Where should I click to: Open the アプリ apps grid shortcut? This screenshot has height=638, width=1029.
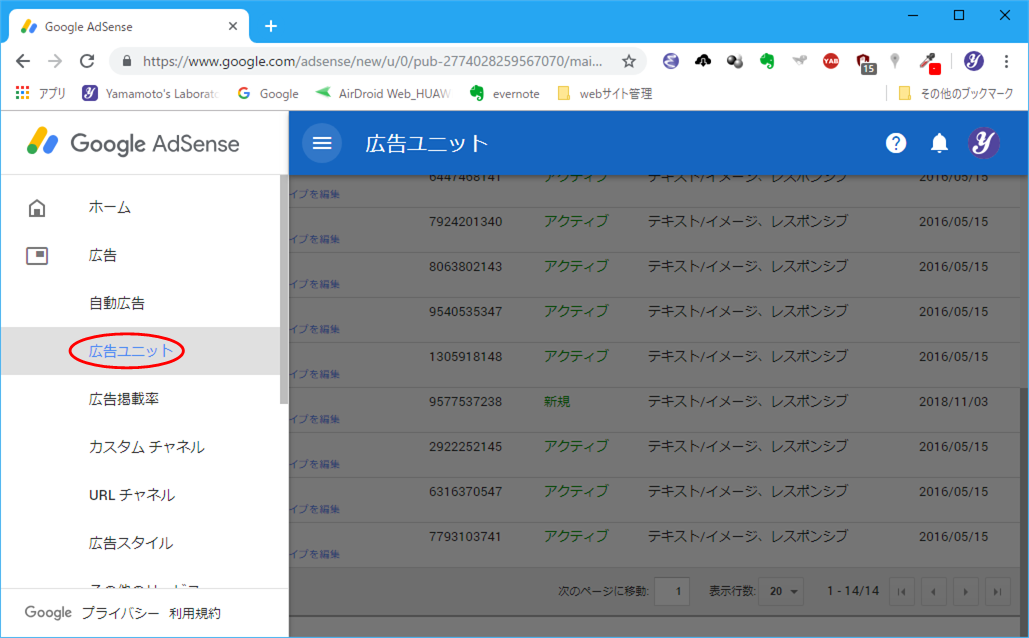coord(41,93)
